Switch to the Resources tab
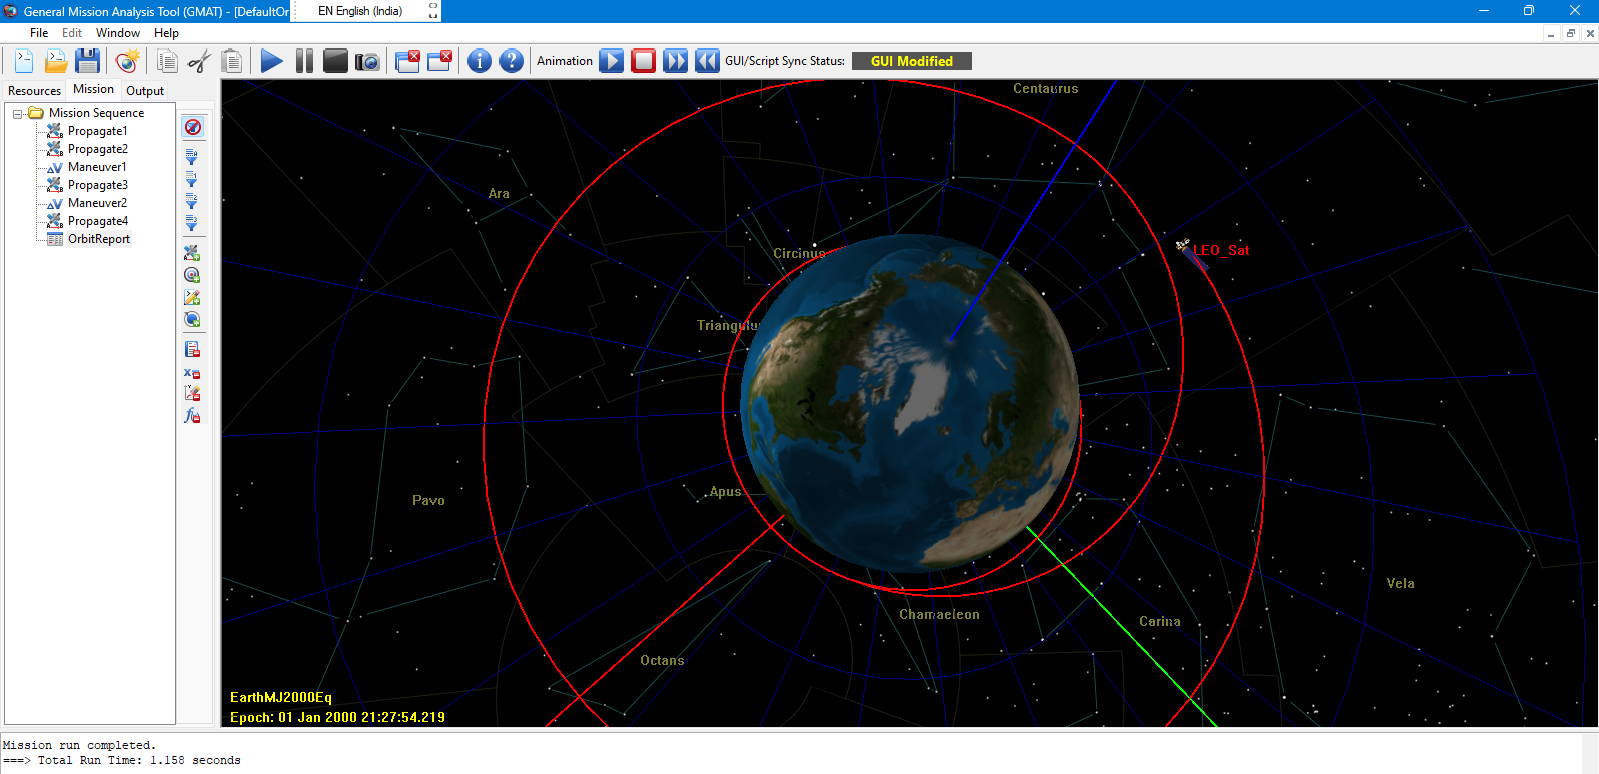This screenshot has height=774, width=1599. (34, 90)
